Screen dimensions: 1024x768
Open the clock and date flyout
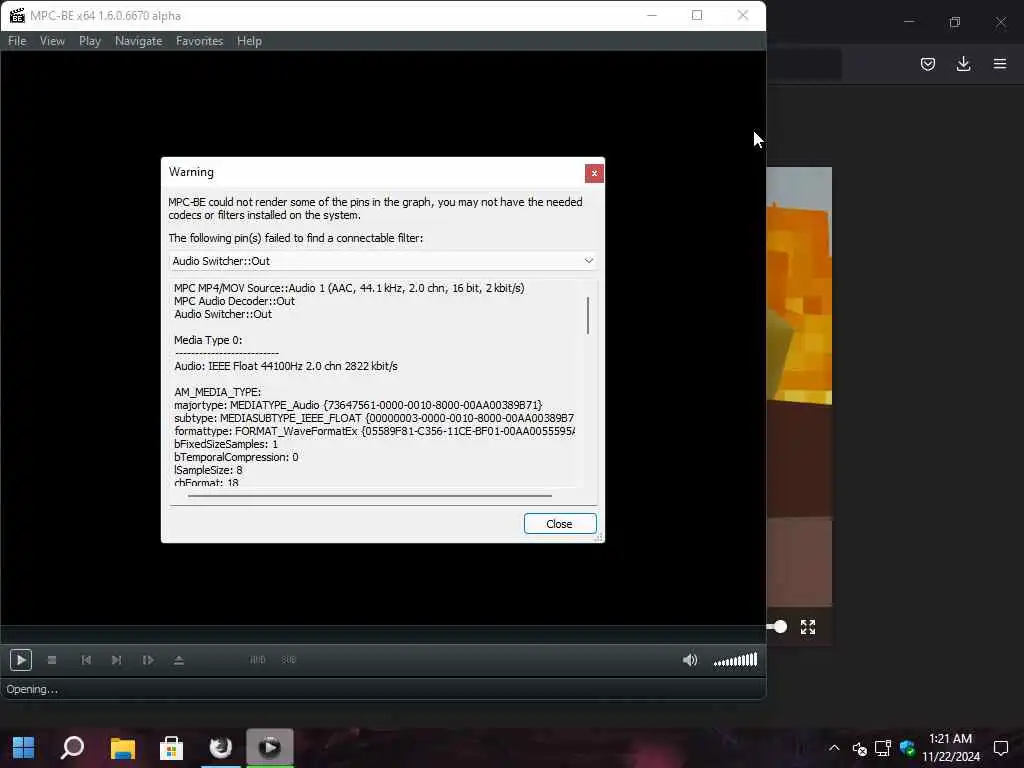pyautogui.click(x=951, y=748)
